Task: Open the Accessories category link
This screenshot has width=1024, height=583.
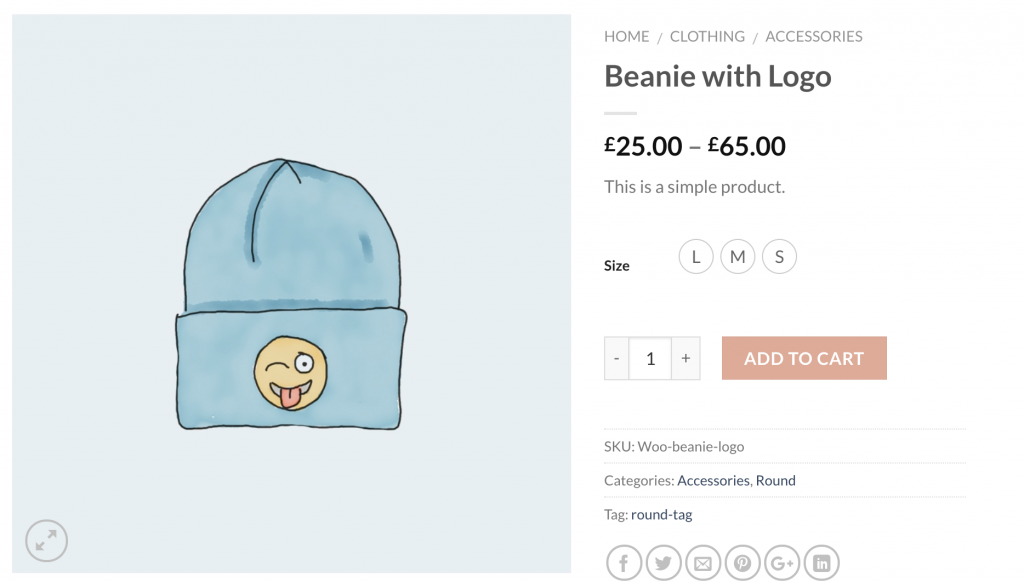Action: point(713,481)
